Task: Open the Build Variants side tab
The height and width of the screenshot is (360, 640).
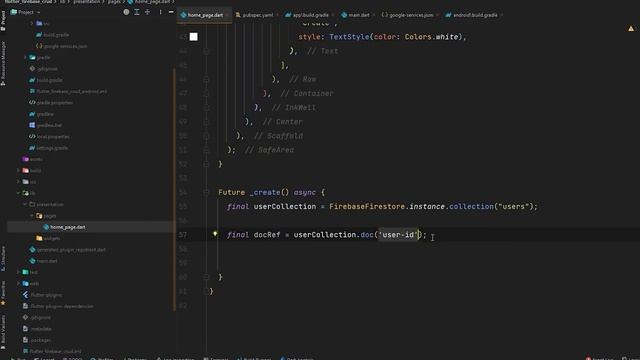Action: click(3, 331)
